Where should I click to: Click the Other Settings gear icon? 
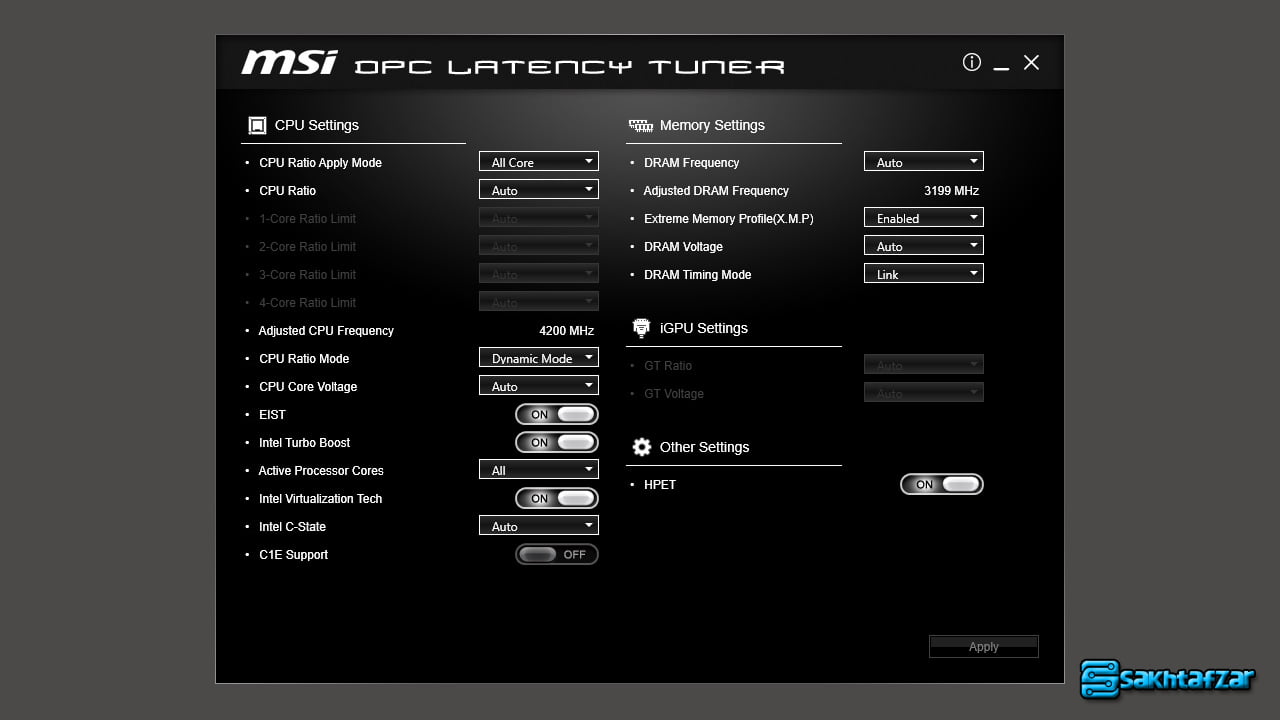tap(641, 447)
